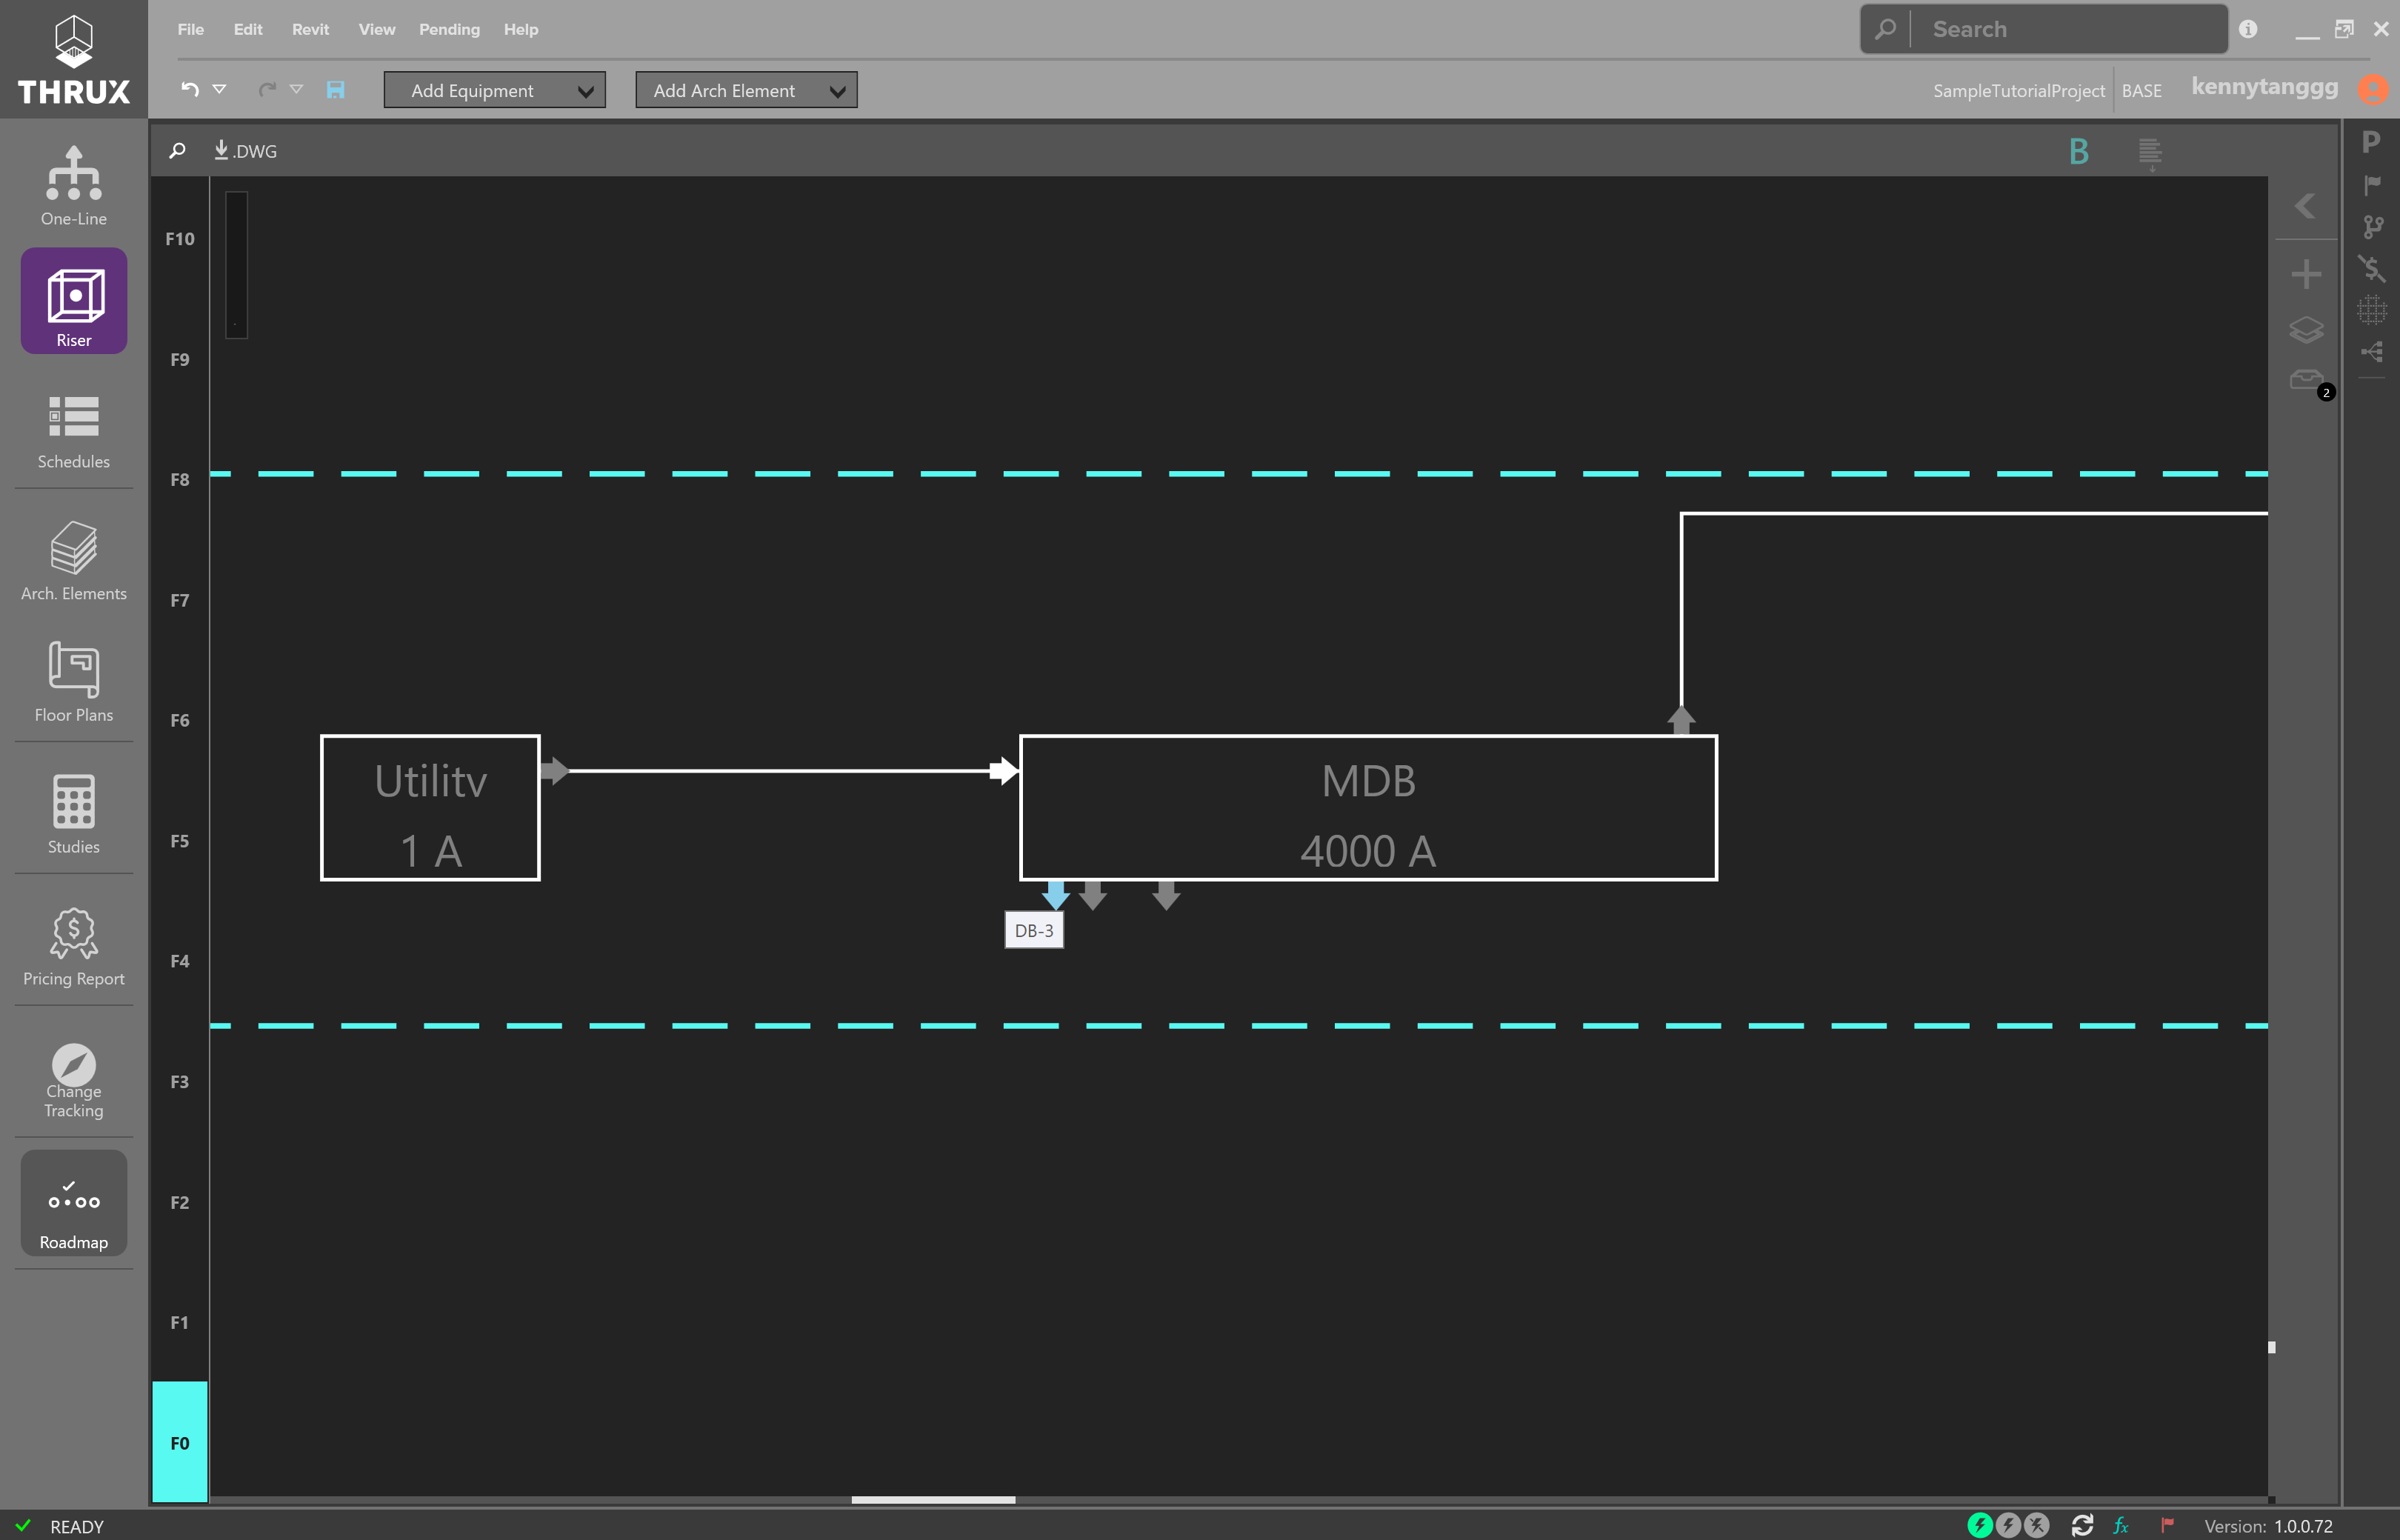Click the vertical scrollbar thumb
The width and height of the screenshot is (2400, 1540).
pos(2271,1347)
